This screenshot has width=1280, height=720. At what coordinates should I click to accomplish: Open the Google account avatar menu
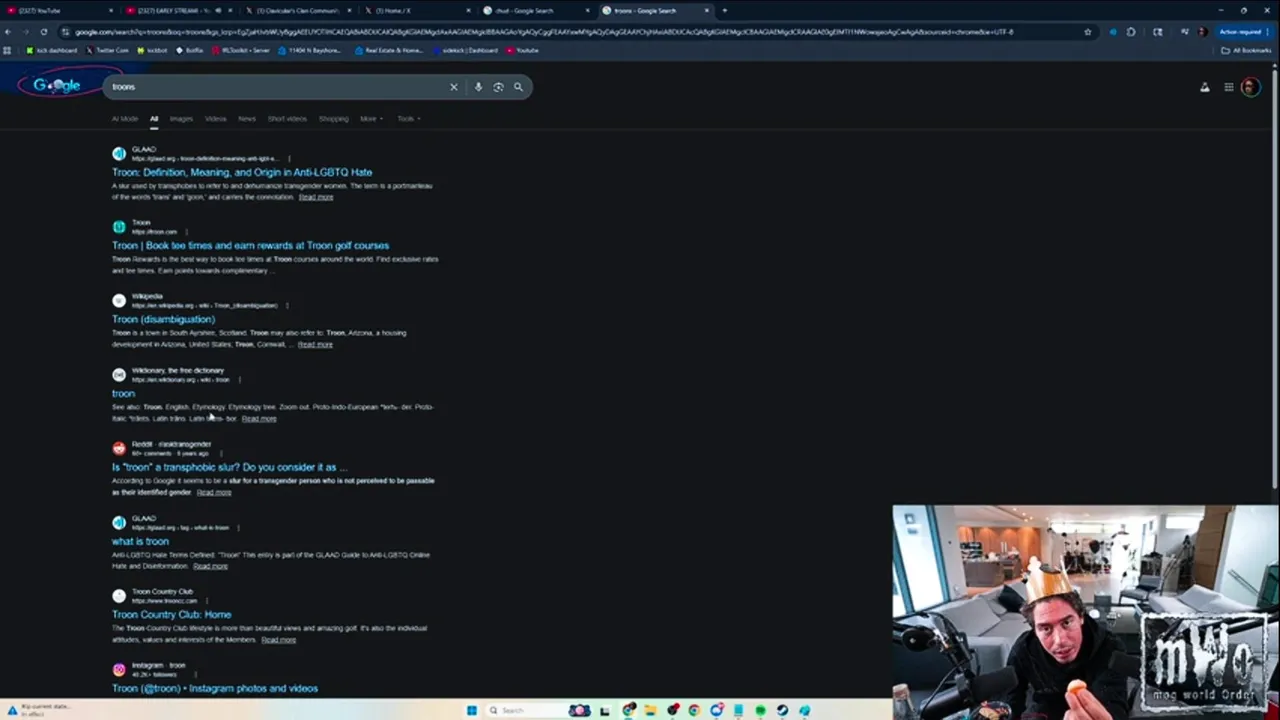[1250, 87]
